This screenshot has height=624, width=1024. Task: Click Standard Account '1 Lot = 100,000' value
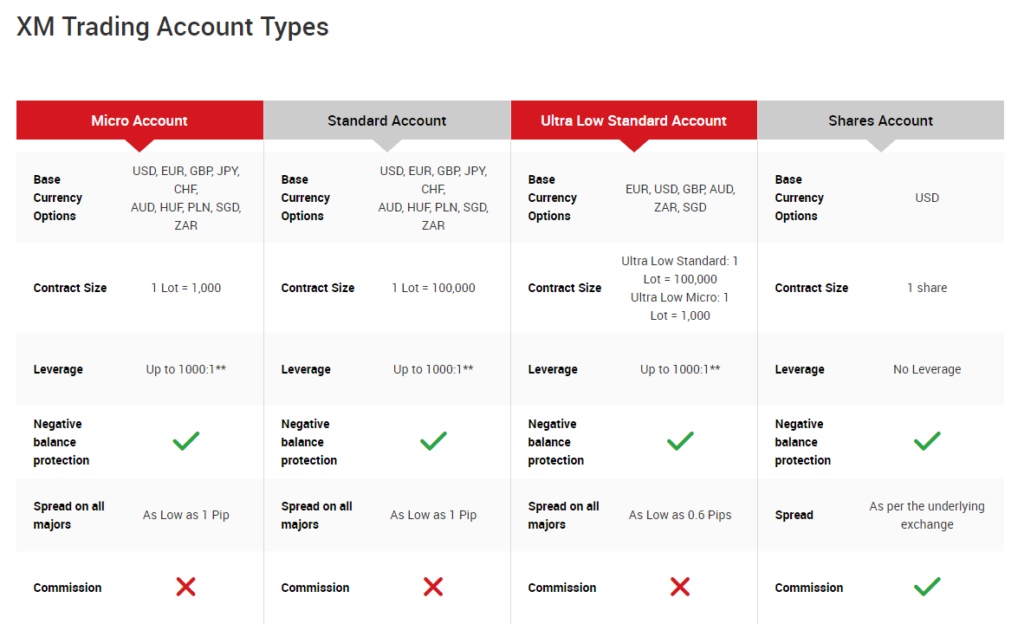pos(434,288)
